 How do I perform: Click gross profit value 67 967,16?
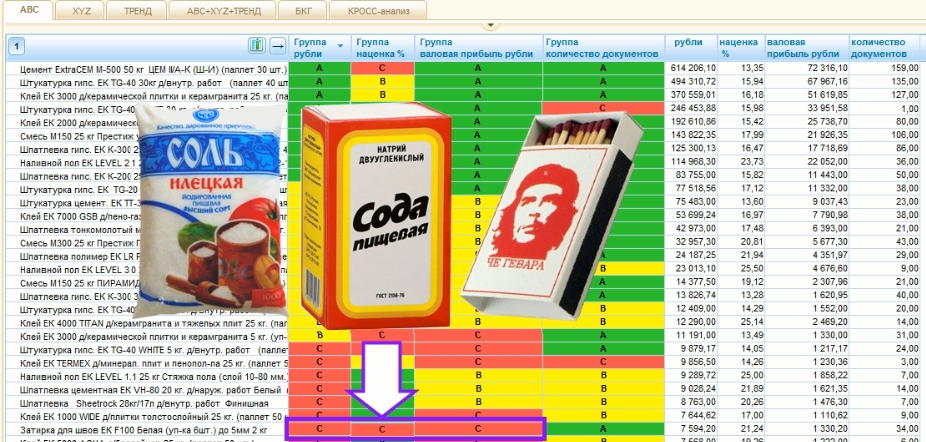click(828, 81)
